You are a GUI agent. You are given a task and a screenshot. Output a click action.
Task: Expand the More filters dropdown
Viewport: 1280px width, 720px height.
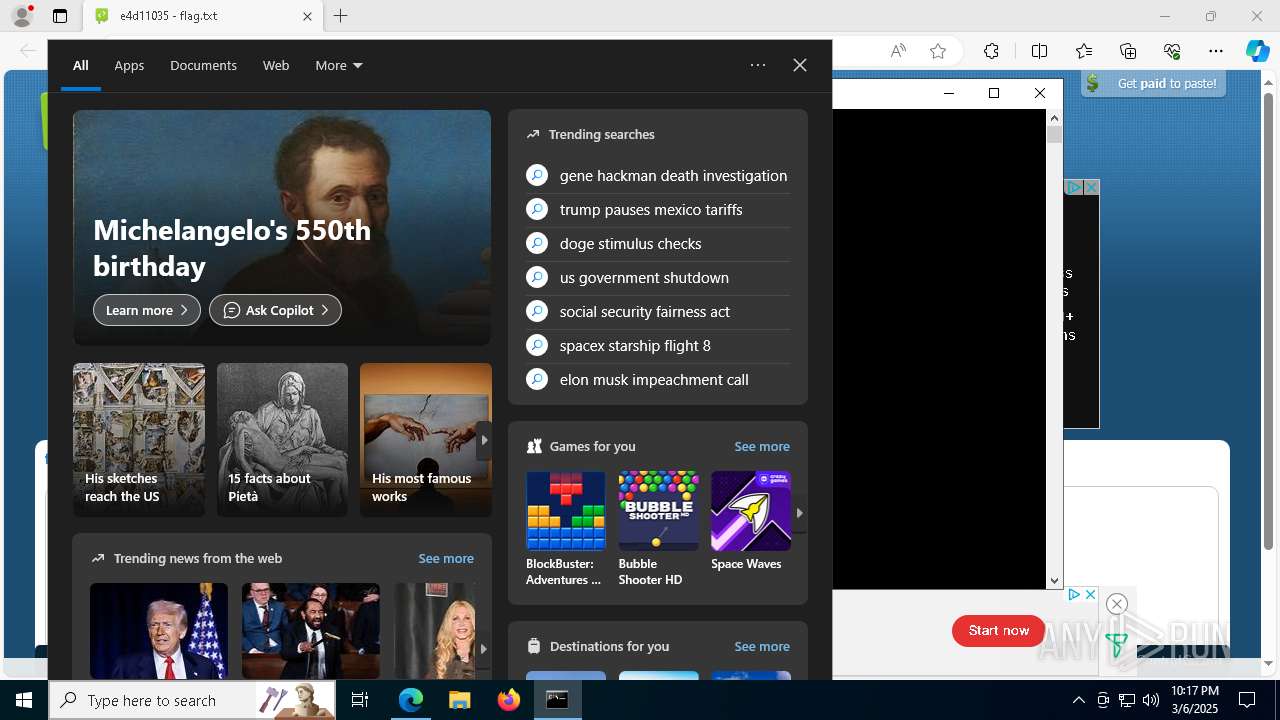[x=339, y=65]
